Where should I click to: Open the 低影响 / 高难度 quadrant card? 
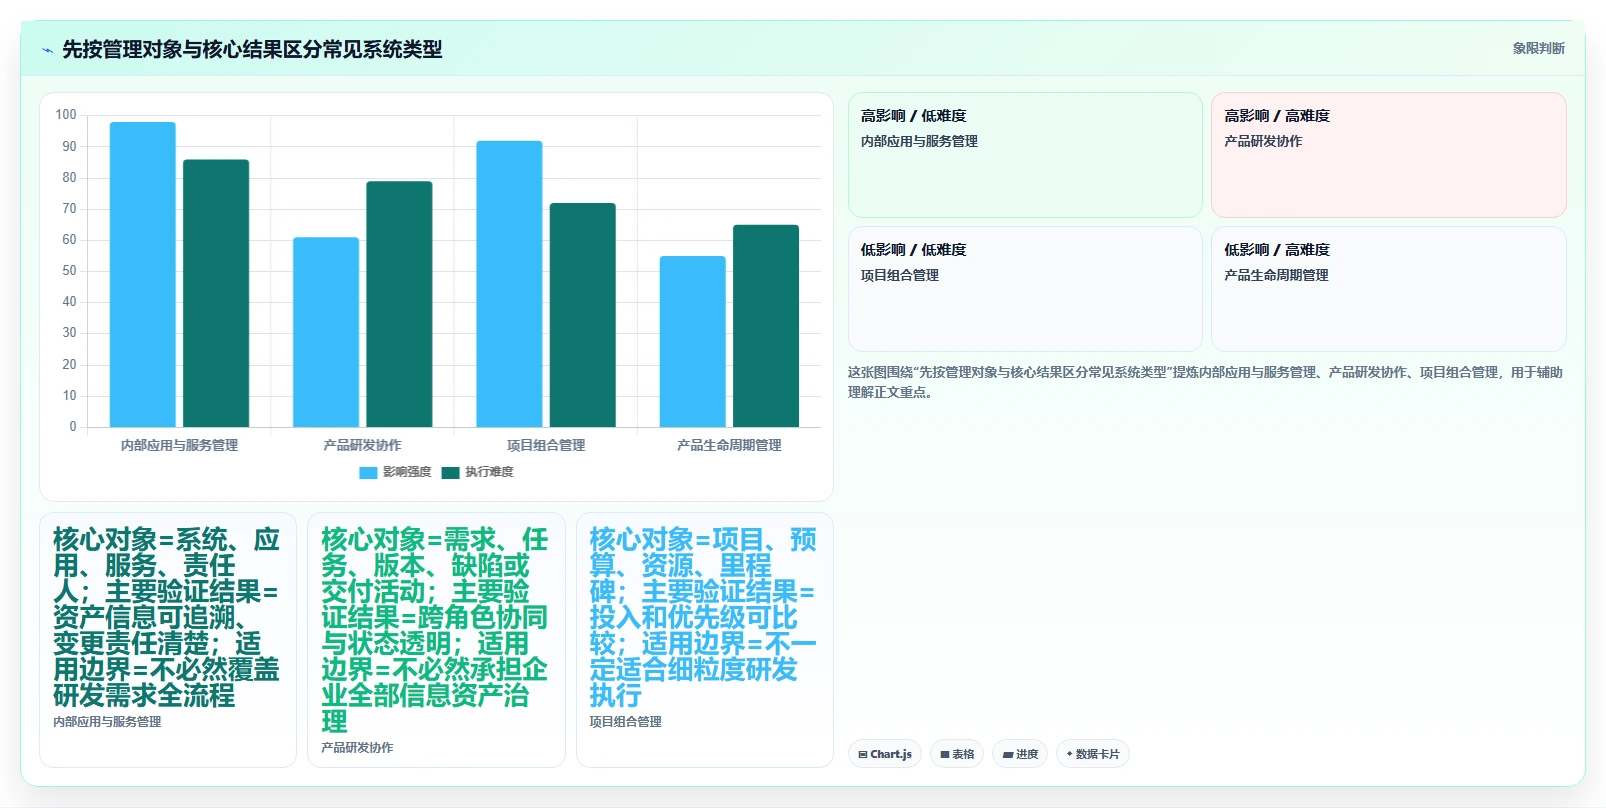coord(1388,289)
